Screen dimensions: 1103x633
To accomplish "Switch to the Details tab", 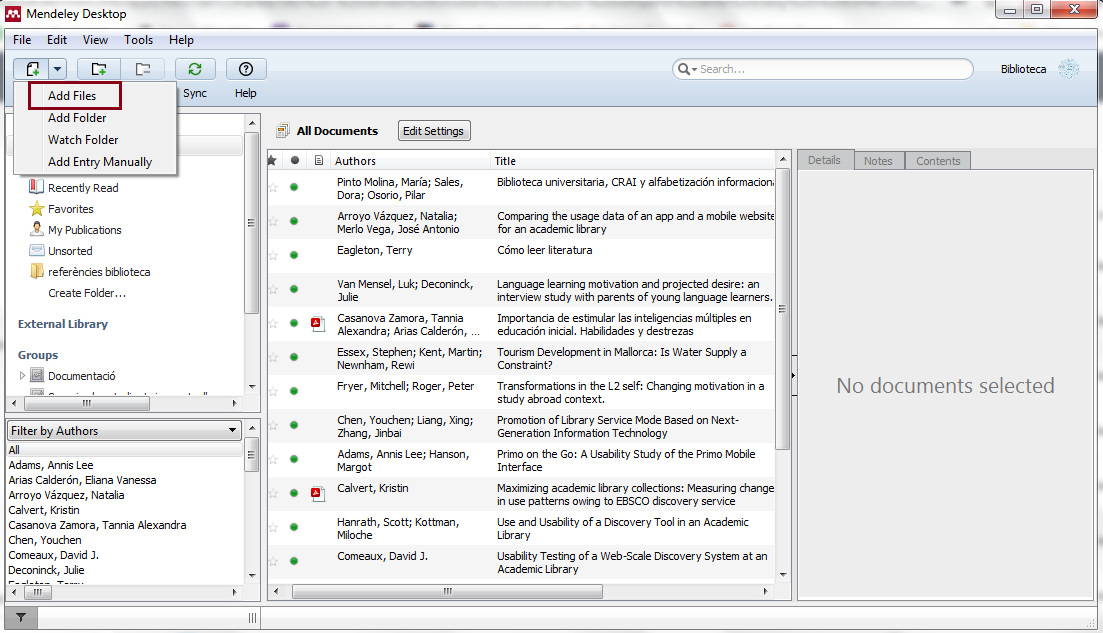I will click(x=824, y=160).
